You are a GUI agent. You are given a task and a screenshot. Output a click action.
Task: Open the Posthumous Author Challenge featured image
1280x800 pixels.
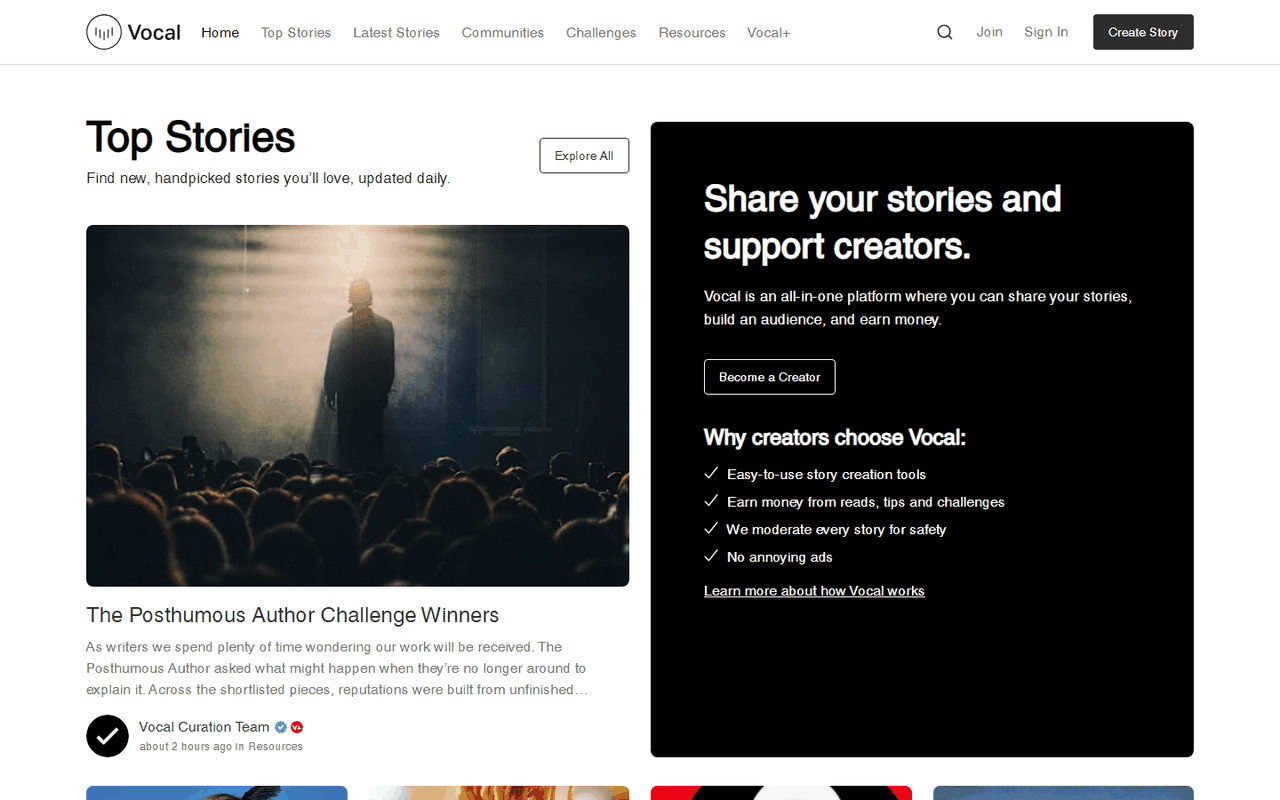click(x=358, y=406)
